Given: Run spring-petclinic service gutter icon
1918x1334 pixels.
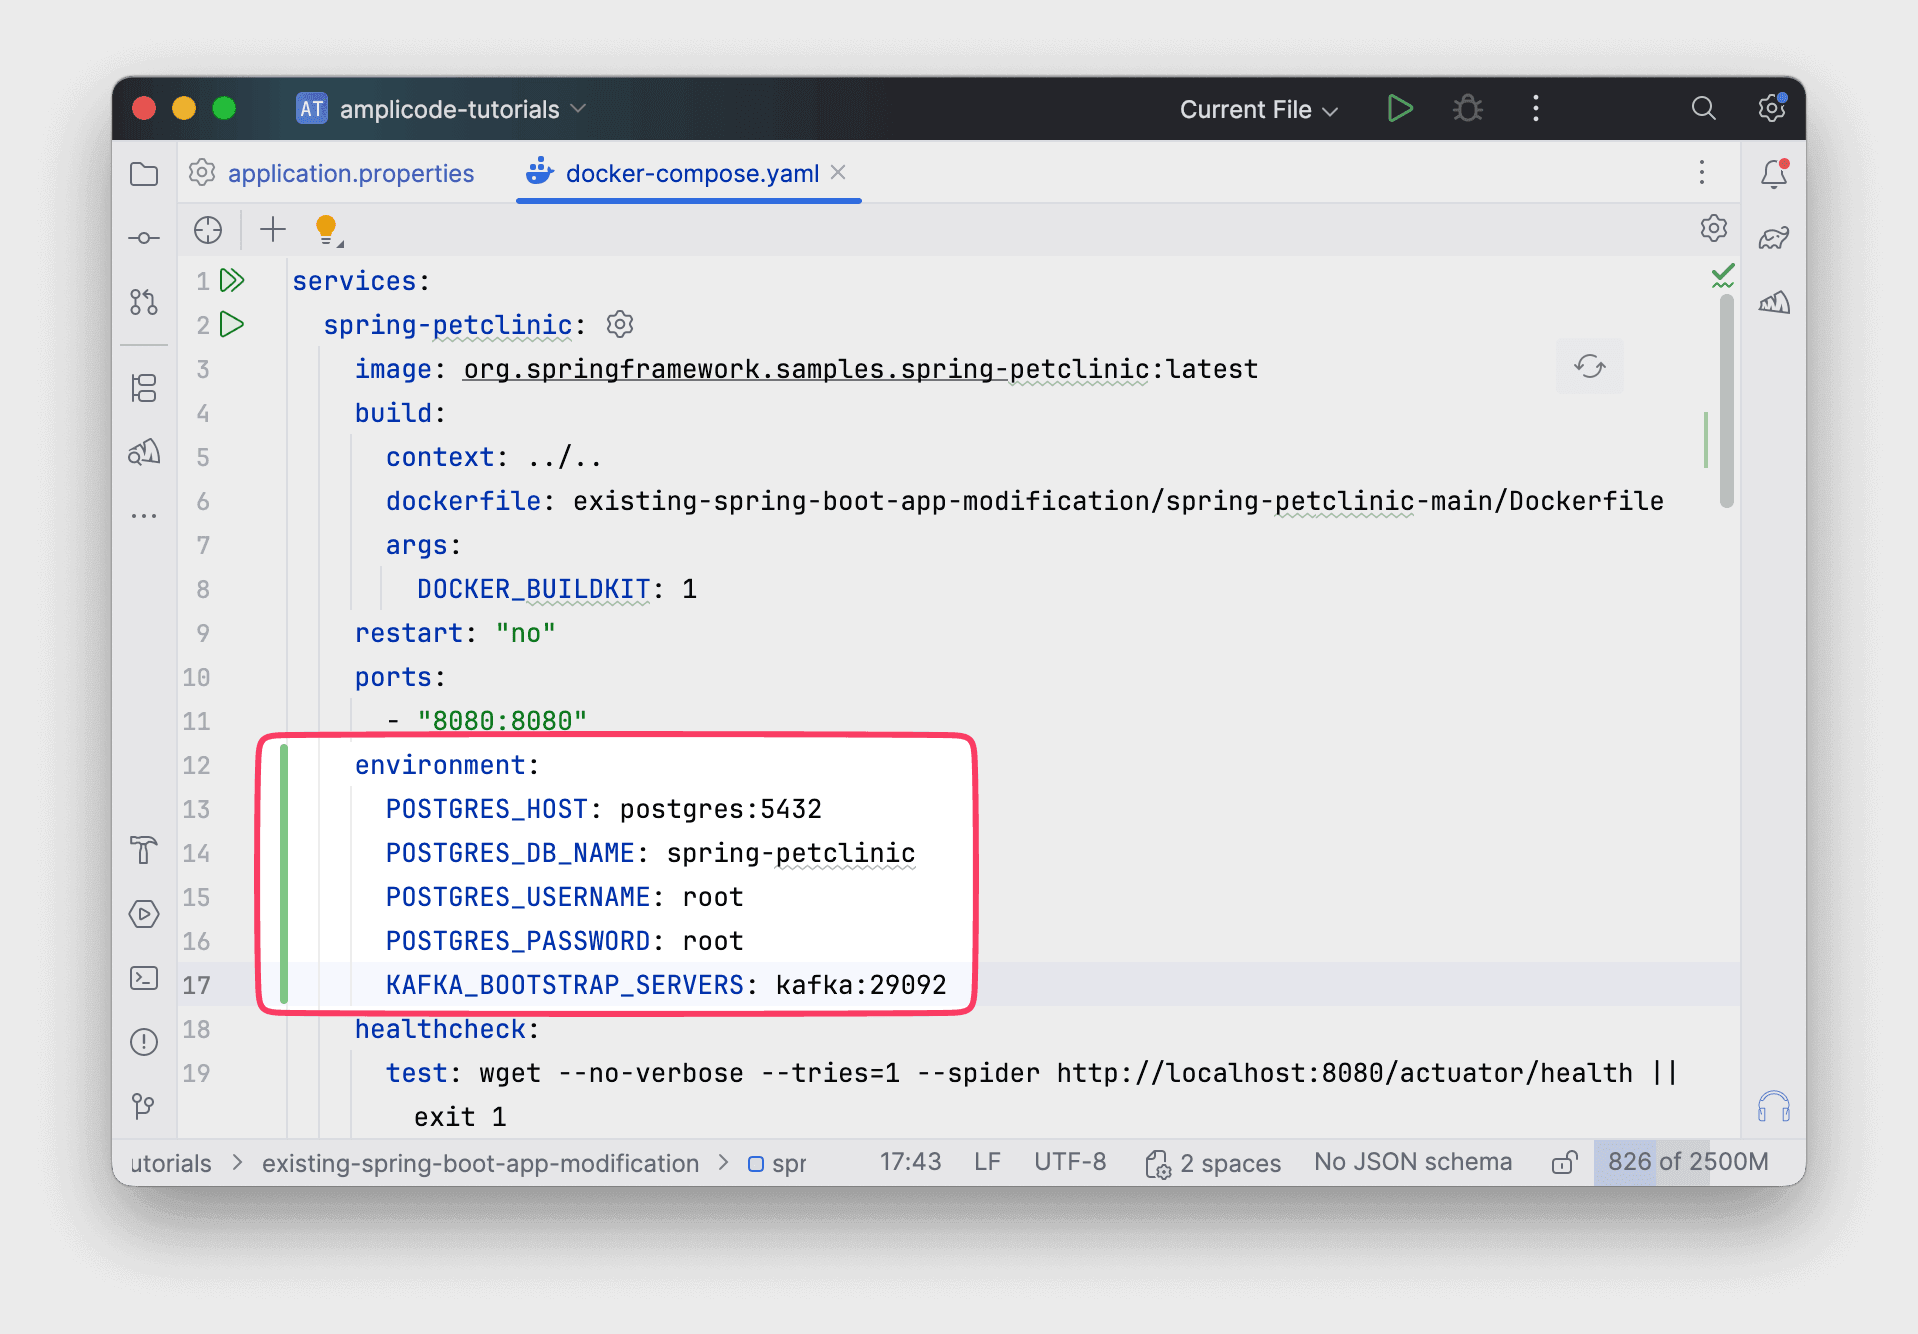Looking at the screenshot, I should pyautogui.click(x=232, y=324).
